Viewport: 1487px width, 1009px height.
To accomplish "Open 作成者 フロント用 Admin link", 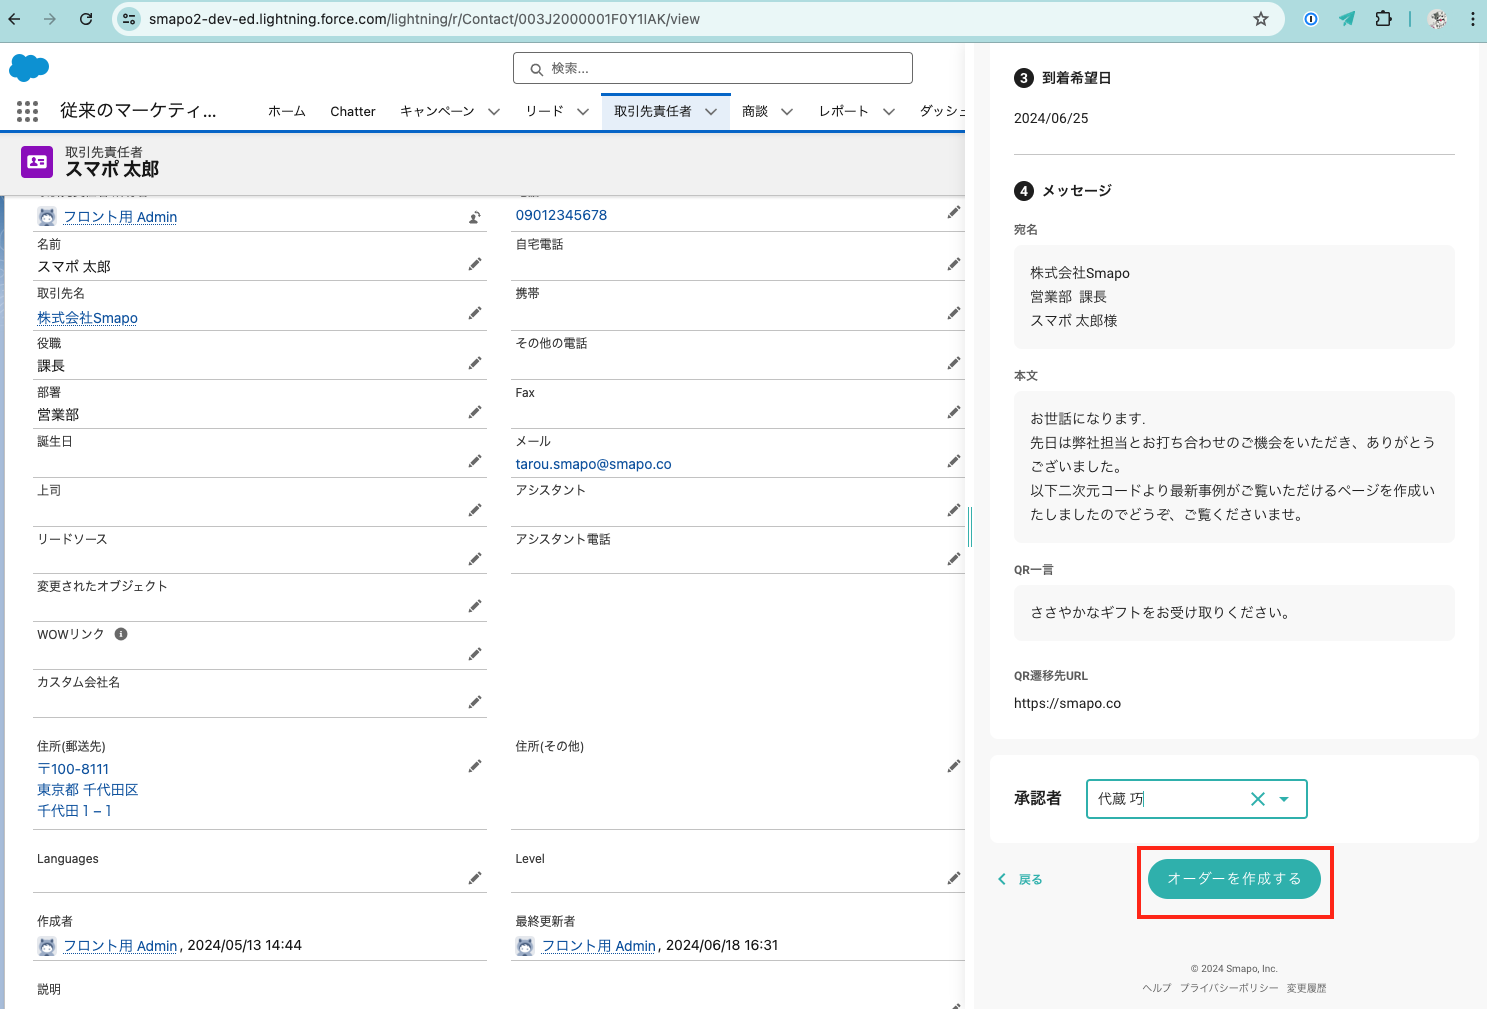I will [120, 945].
